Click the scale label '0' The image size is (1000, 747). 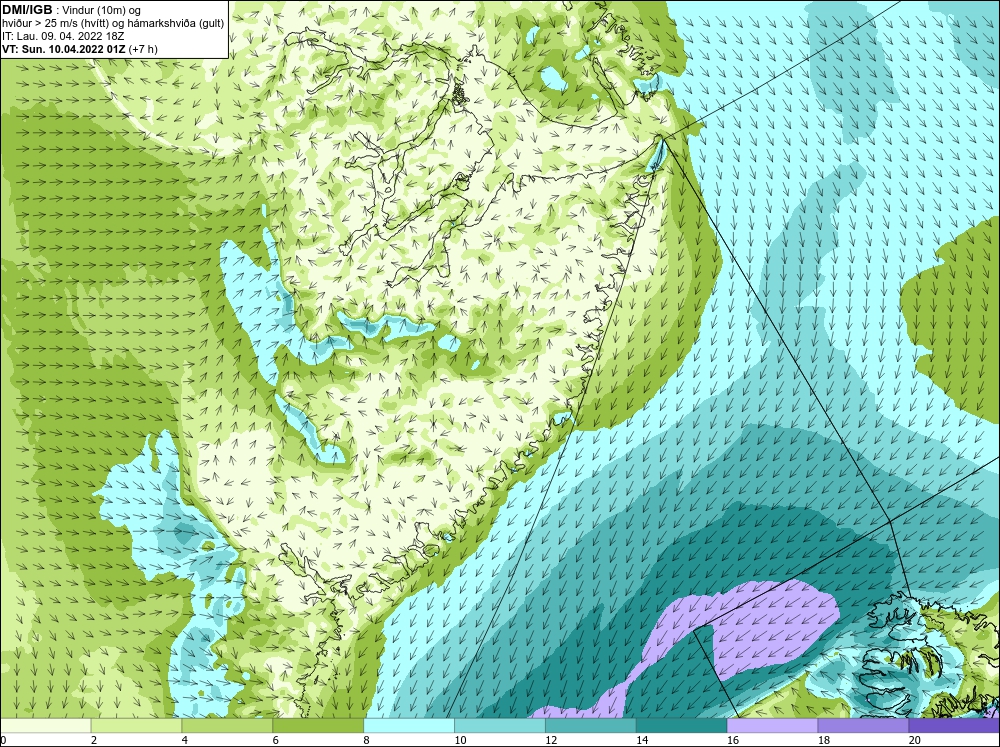point(3,740)
